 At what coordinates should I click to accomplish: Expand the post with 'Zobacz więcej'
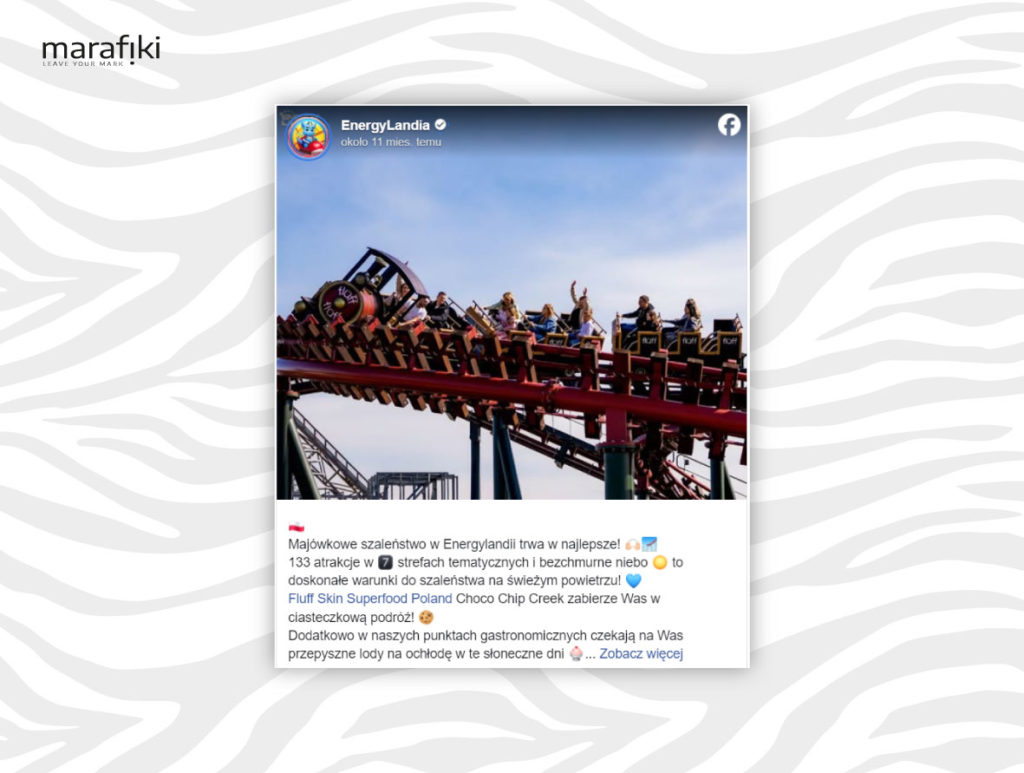tap(641, 654)
